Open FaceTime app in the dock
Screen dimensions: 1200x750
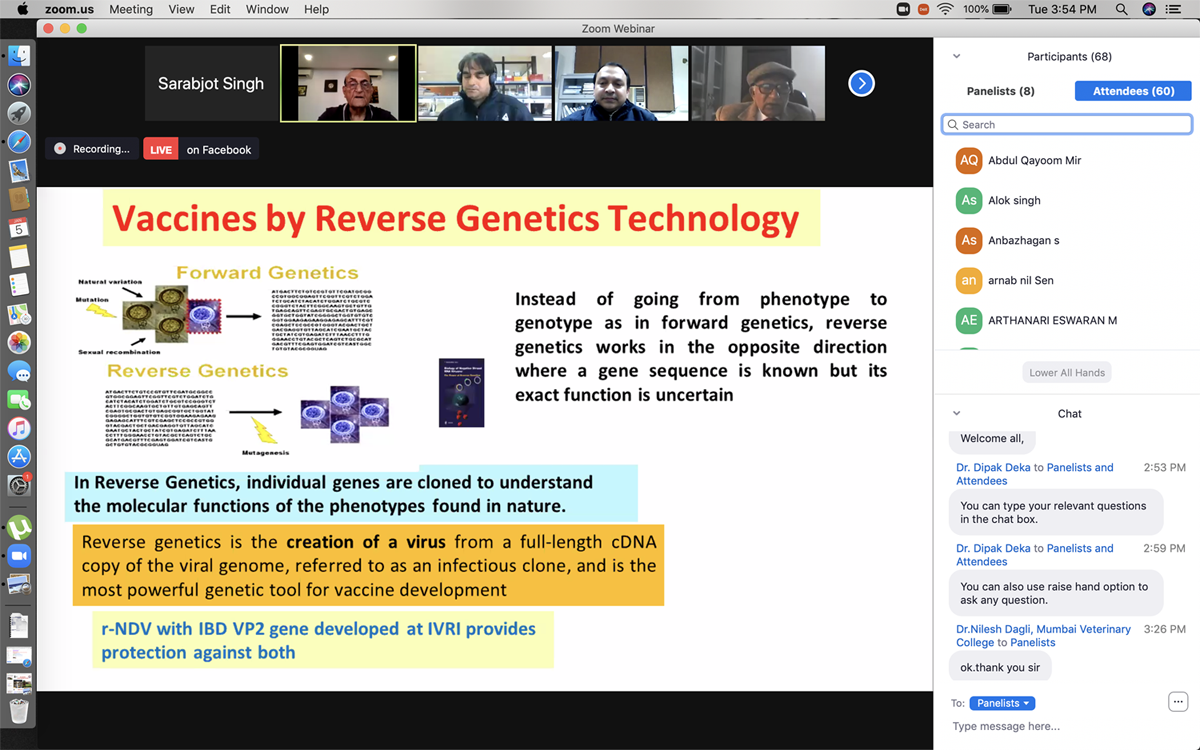pyautogui.click(x=19, y=400)
